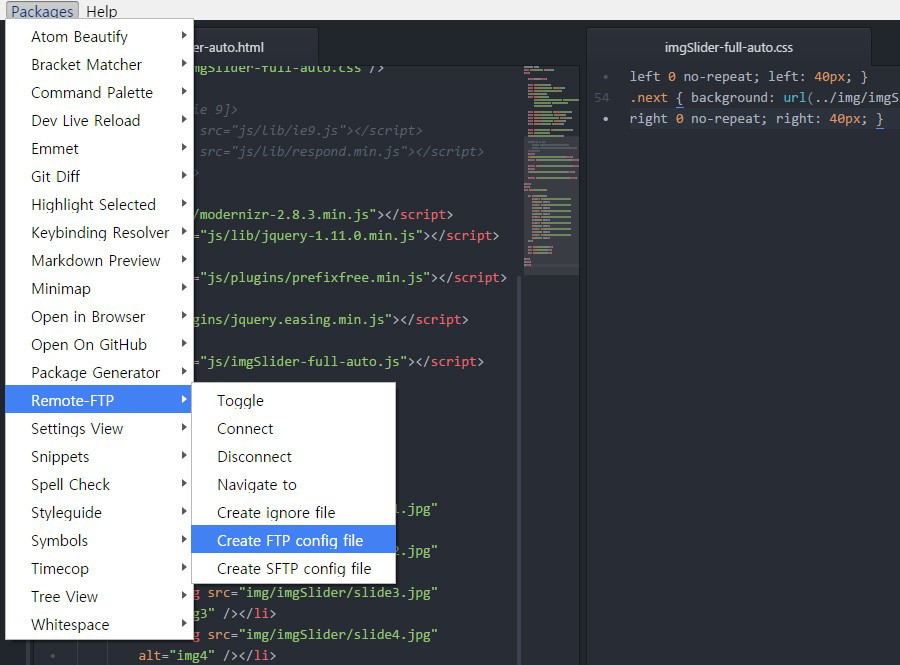Choose Disconnect in the Remote-FTP submenu
This screenshot has height=665, width=900.
pos(293,457)
